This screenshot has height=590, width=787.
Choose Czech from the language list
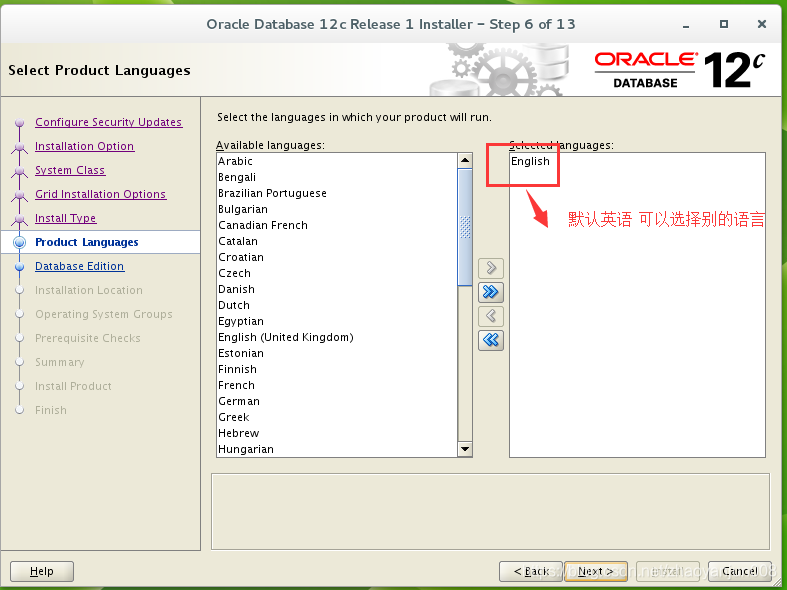tap(337, 273)
